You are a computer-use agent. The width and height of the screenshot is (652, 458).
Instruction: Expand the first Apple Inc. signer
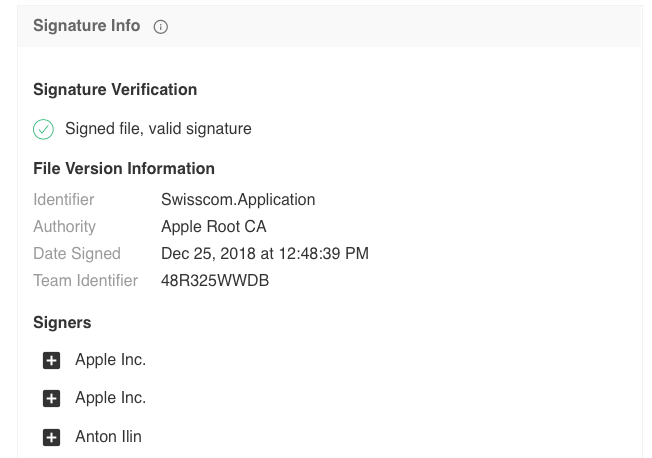tap(52, 360)
